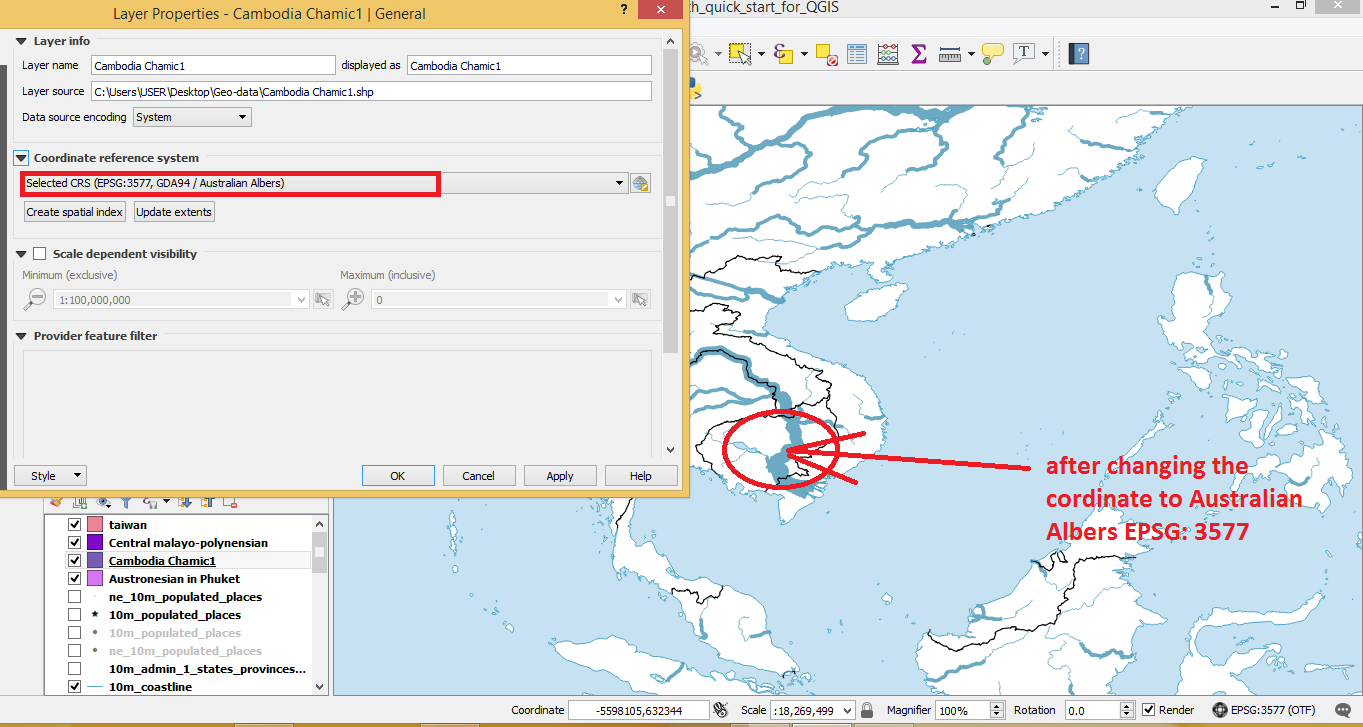
Task: Open select by expression tool
Action: tap(783, 54)
